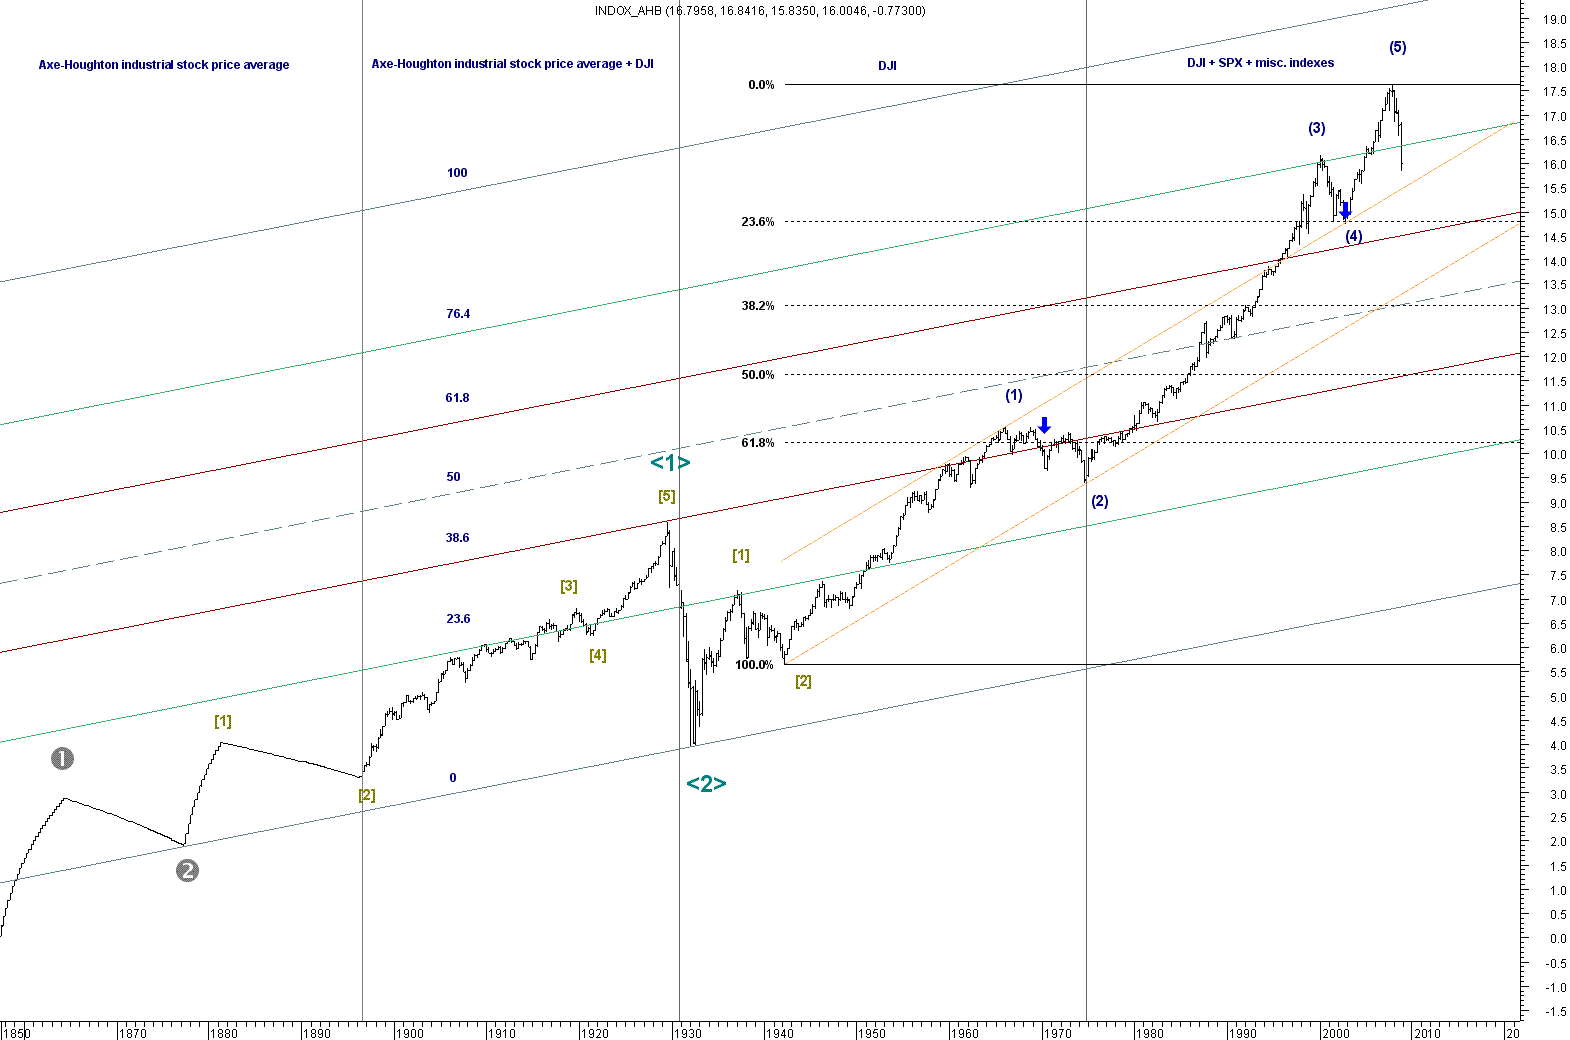Screen dimensions: 1570x1040
Task: Click the olive [4] wave label
Action: [597, 655]
